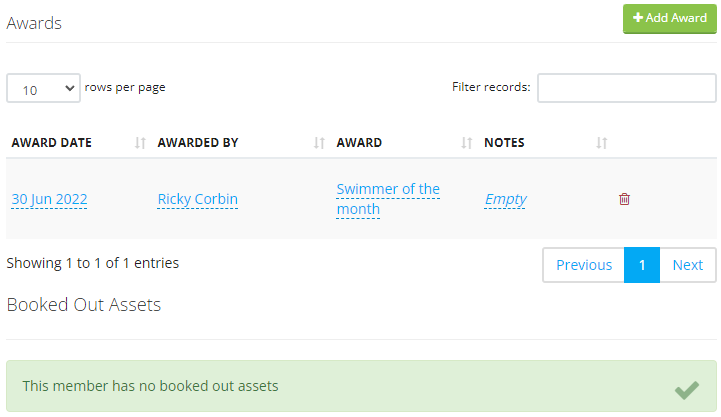721x417 pixels.
Task: Sort by Award column arrows
Action: pyautogui.click(x=466, y=143)
